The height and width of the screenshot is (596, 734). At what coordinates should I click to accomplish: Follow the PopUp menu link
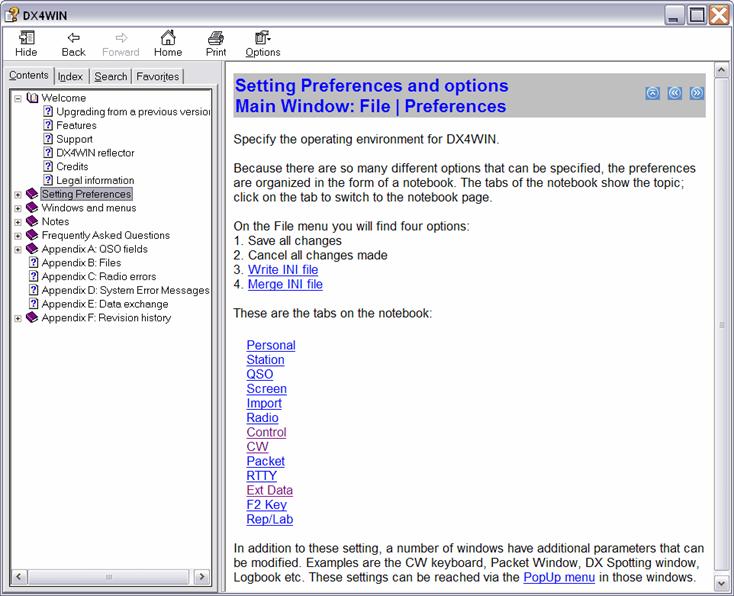559,577
